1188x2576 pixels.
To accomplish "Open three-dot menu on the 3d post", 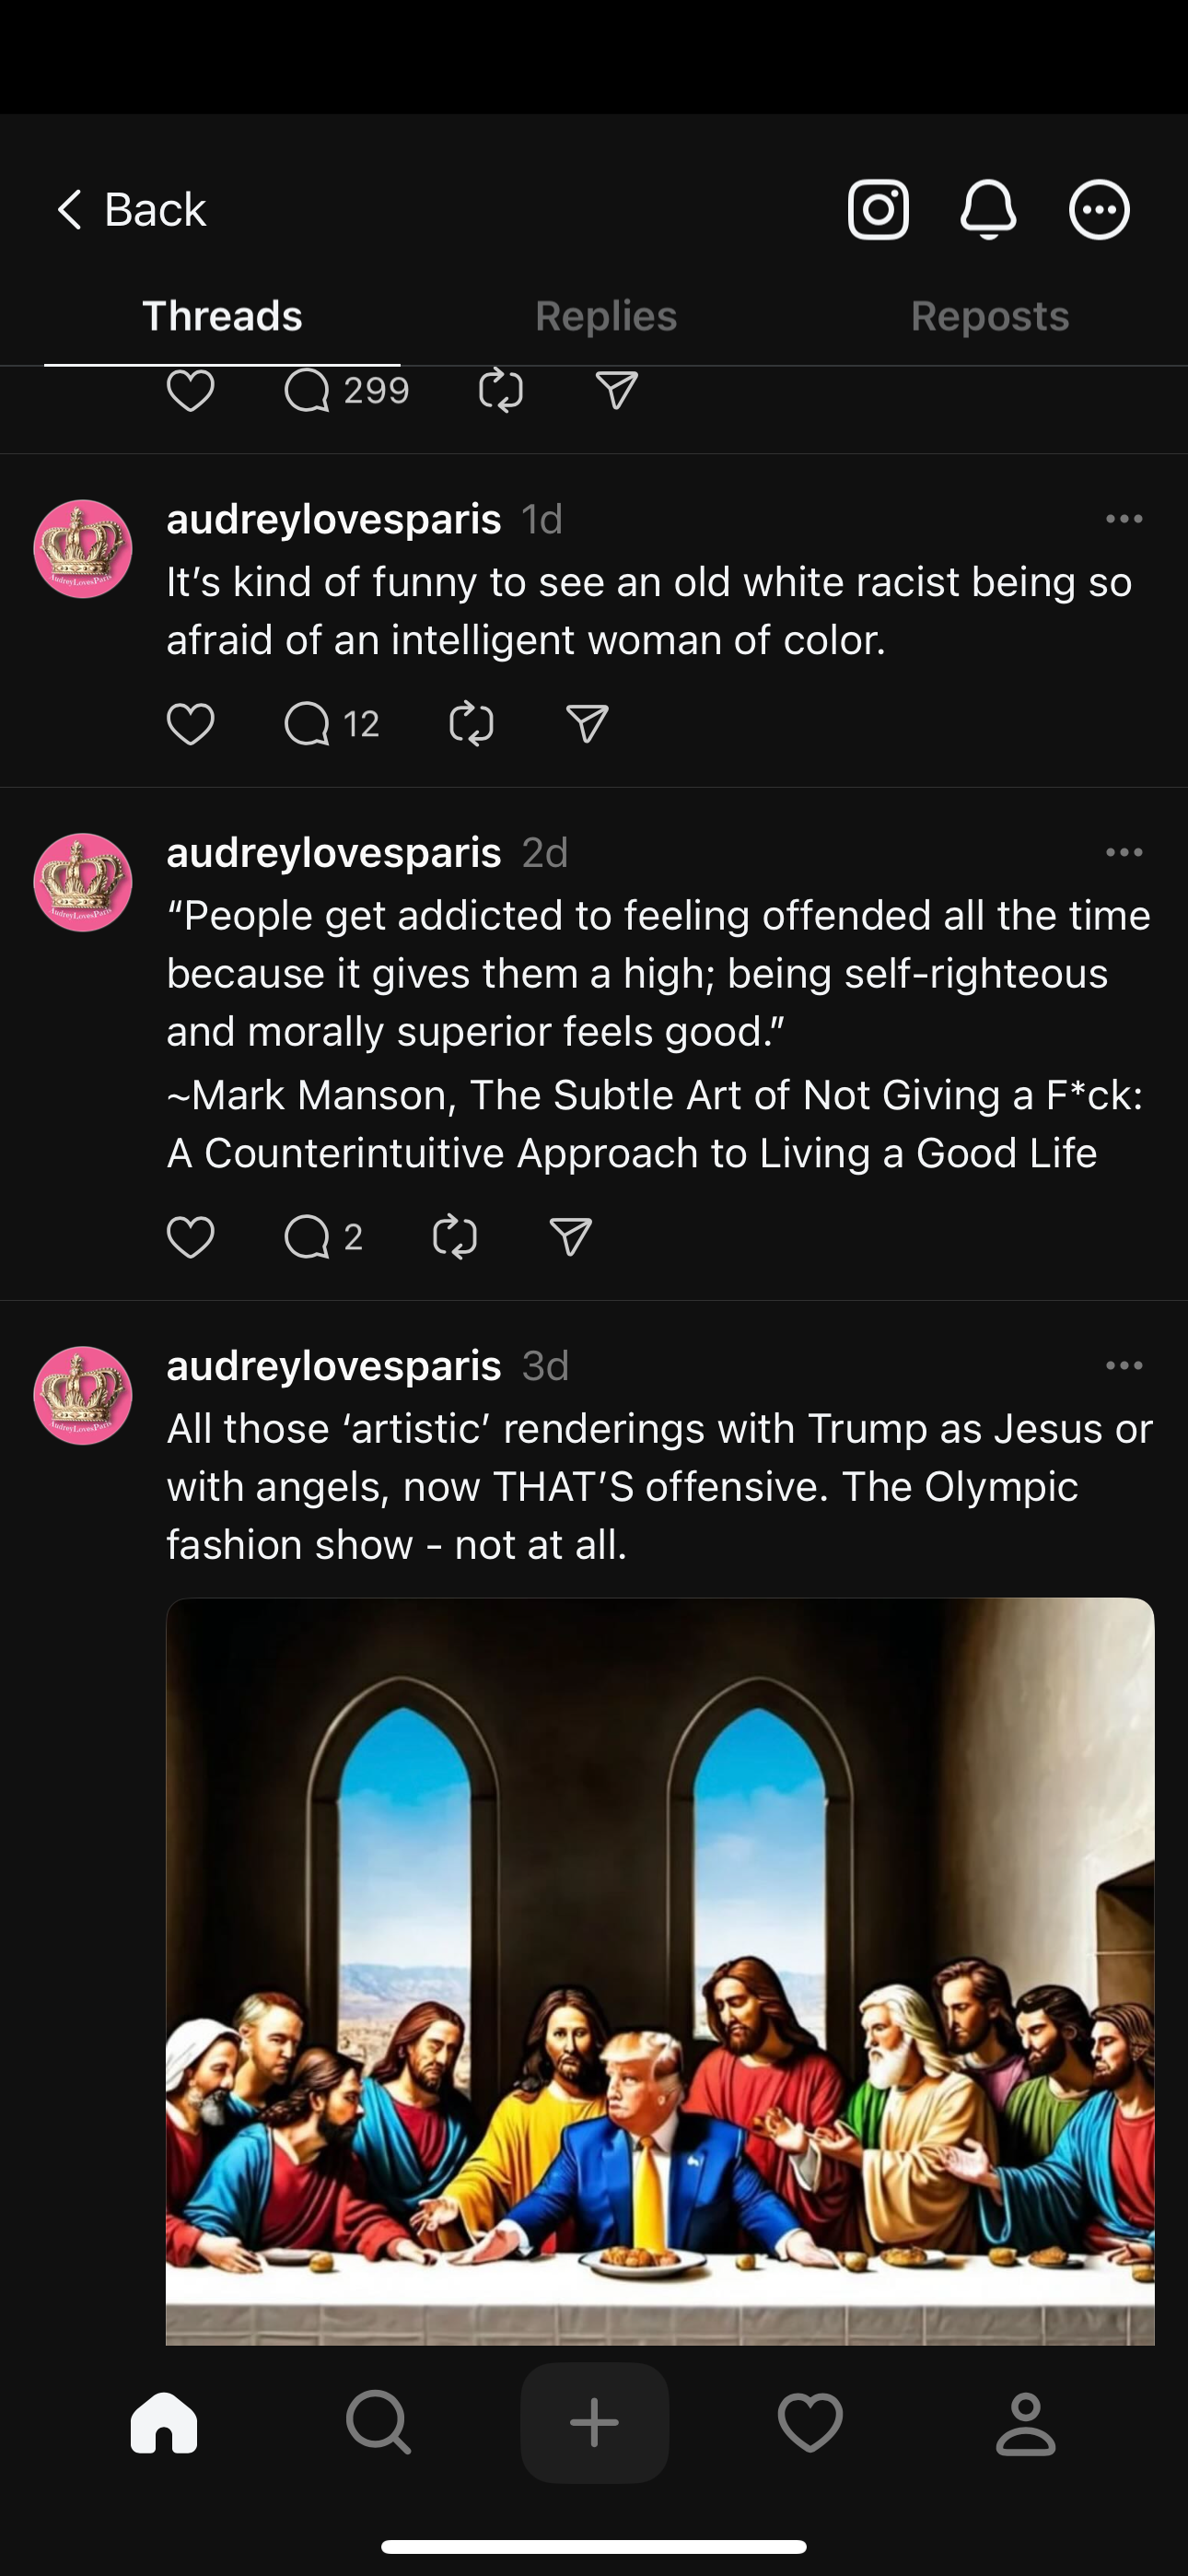I will pyautogui.click(x=1124, y=1365).
